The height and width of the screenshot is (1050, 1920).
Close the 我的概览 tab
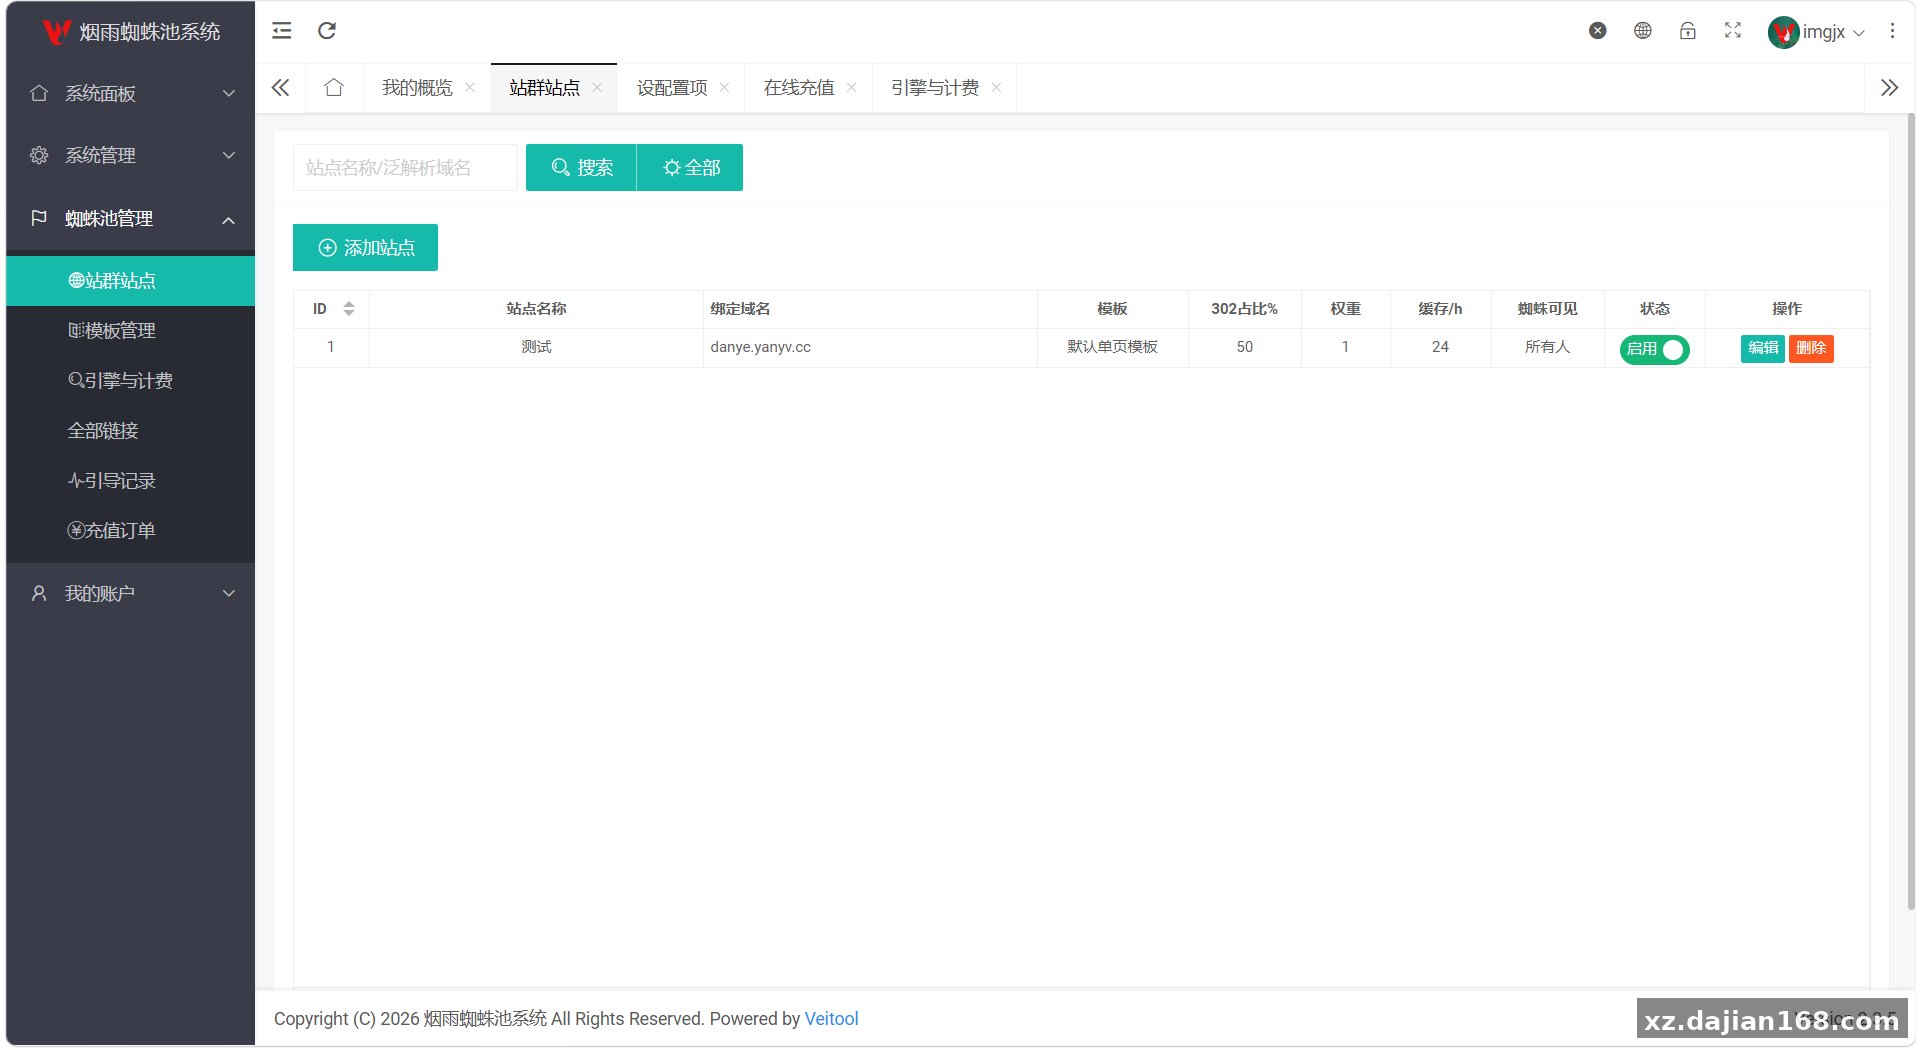[470, 88]
